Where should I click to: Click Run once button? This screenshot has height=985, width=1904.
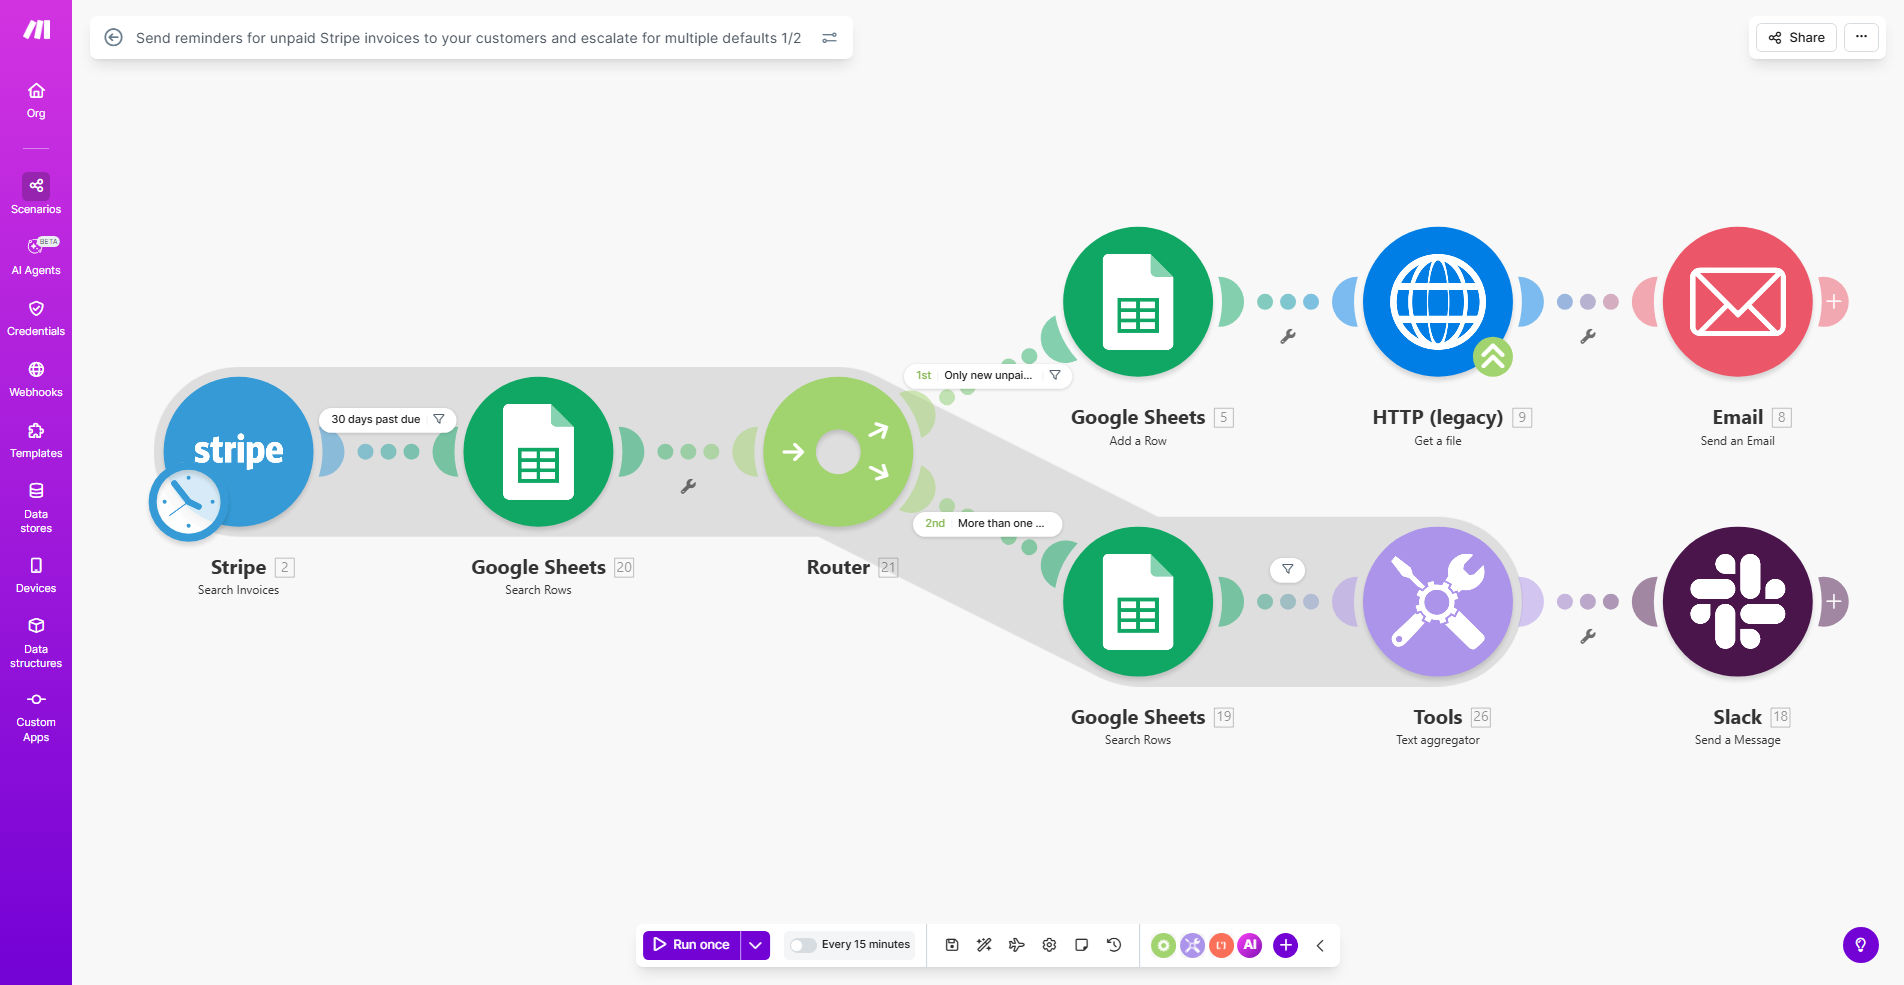691,944
